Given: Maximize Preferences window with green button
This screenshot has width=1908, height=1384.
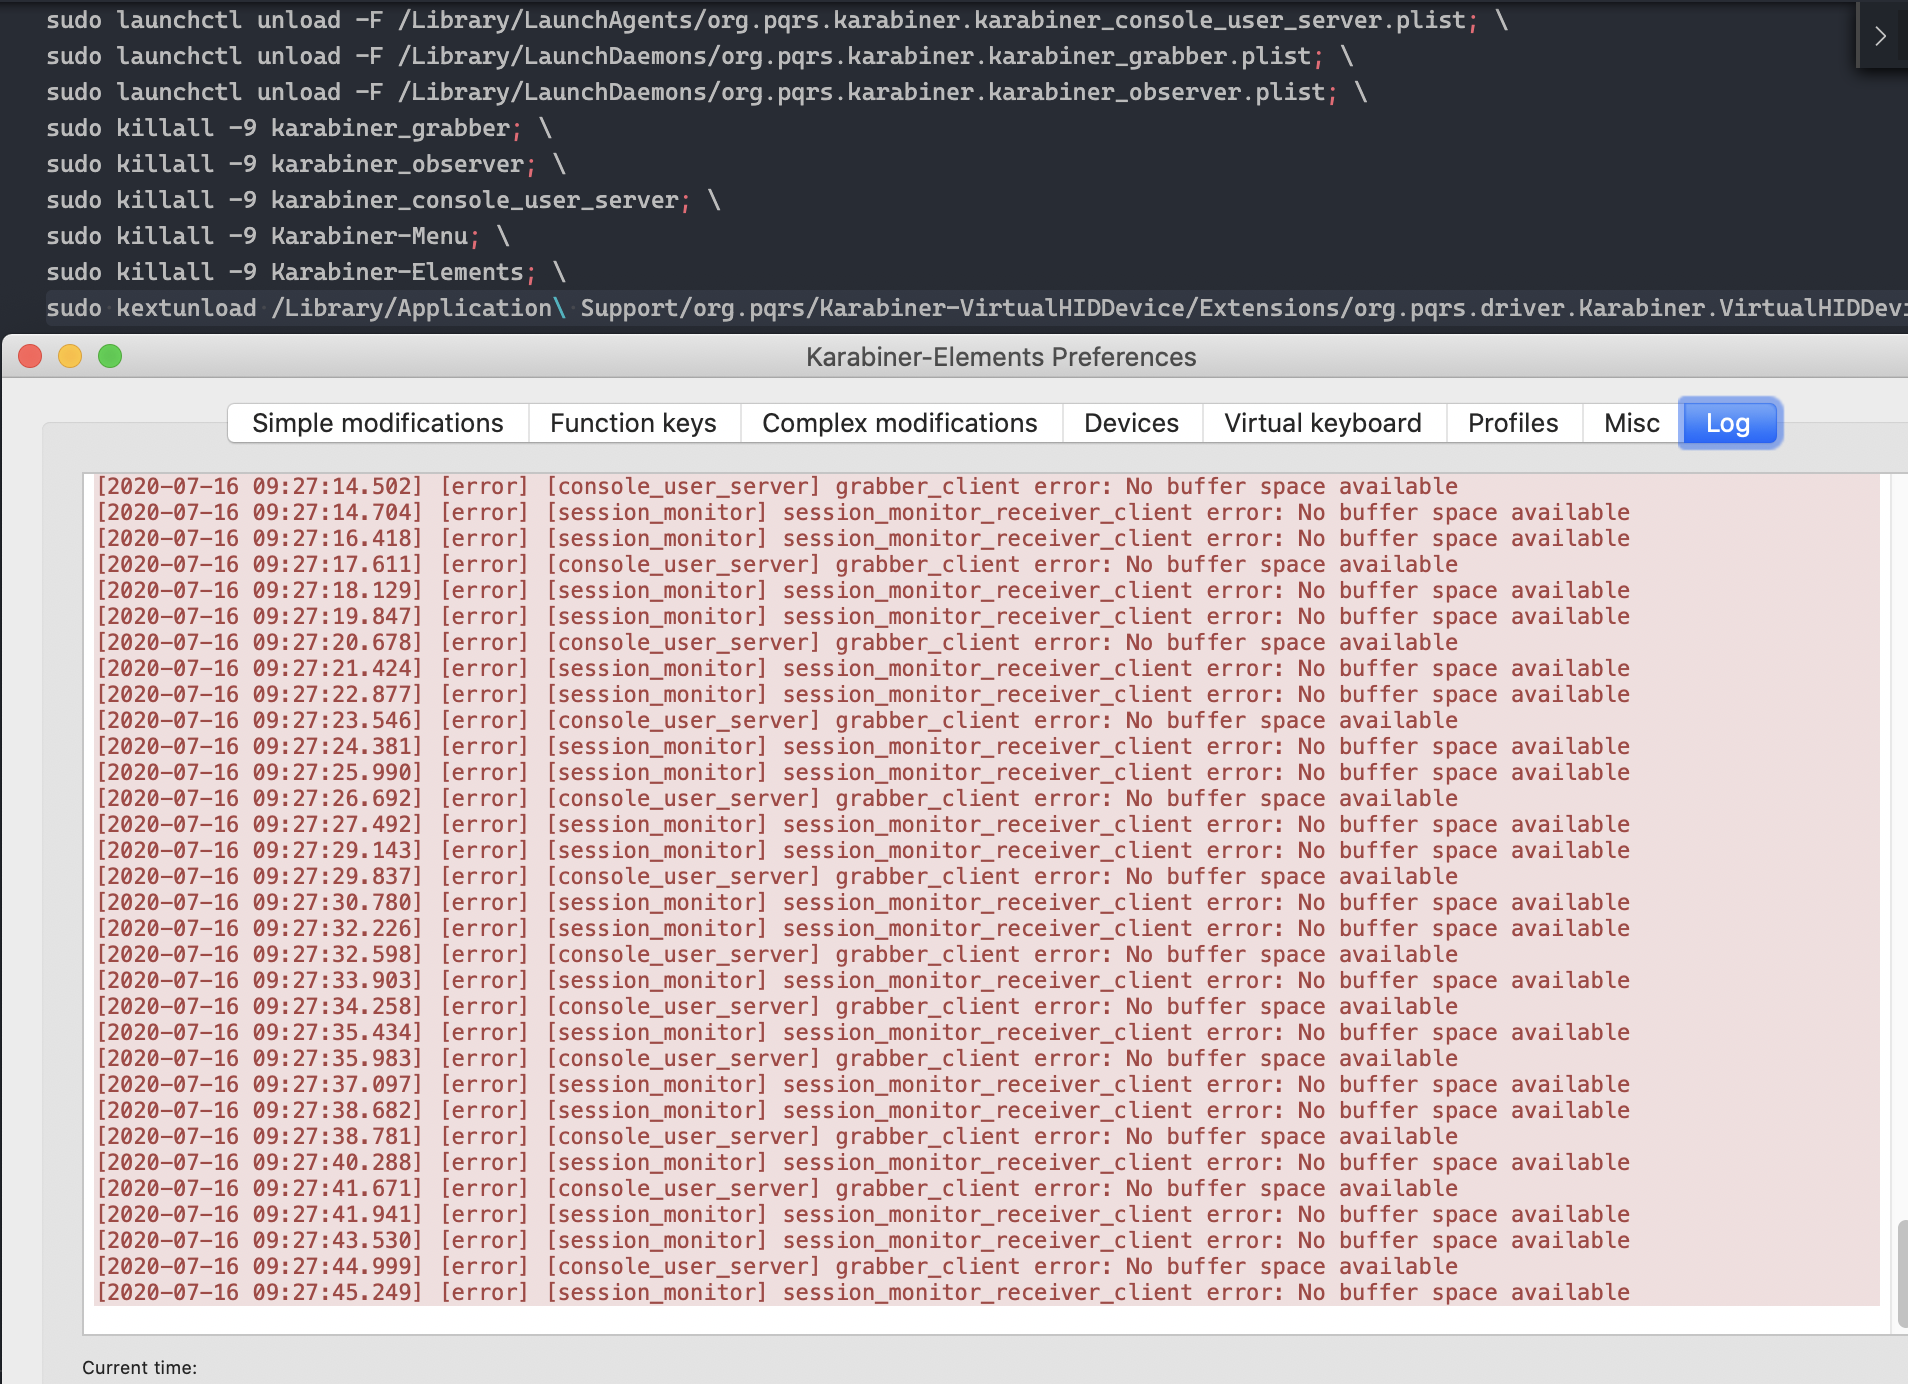Looking at the screenshot, I should (x=110, y=356).
